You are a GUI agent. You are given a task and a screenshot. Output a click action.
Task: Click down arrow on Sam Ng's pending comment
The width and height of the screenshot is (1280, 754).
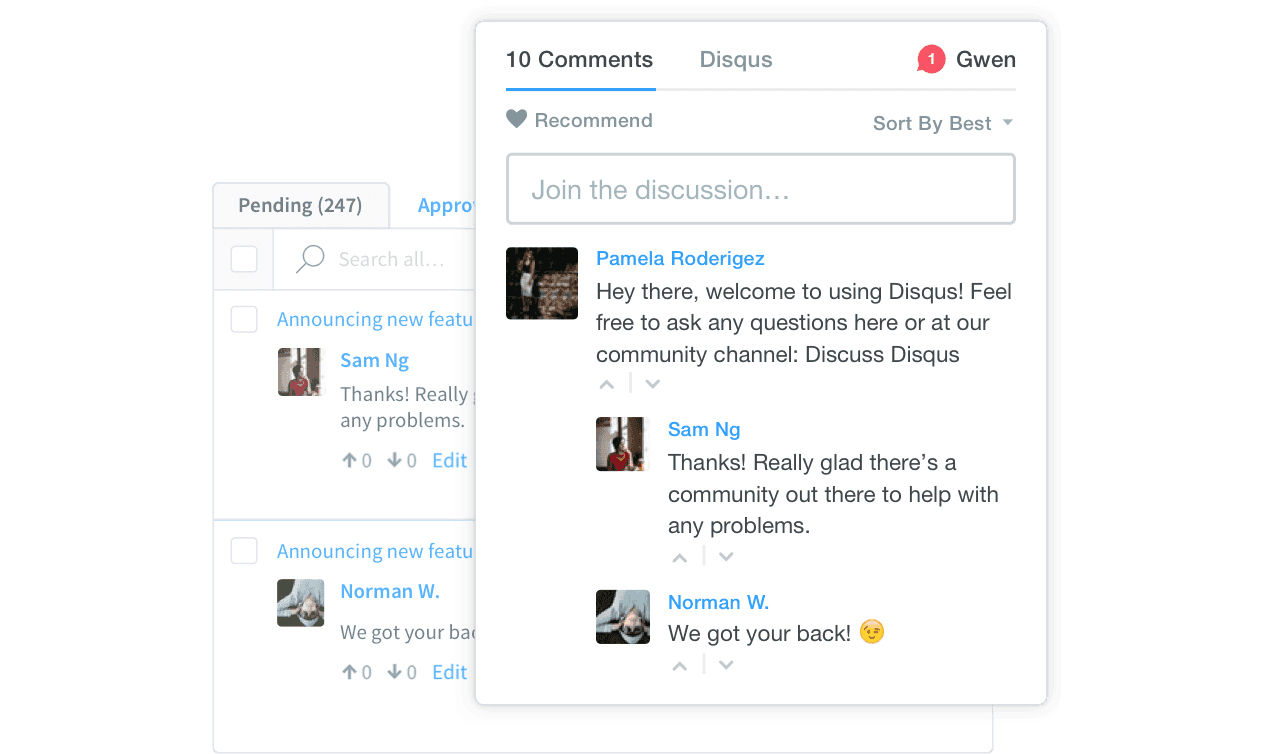[394, 460]
